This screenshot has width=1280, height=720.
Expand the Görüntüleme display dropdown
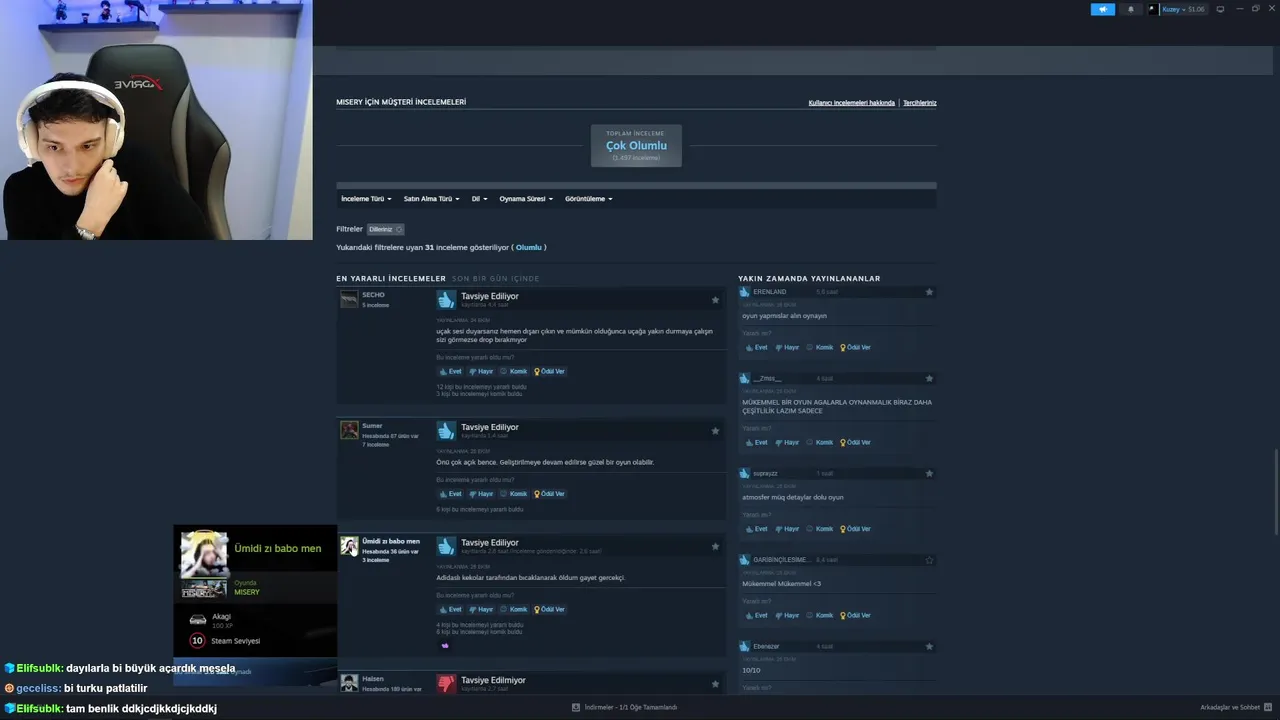(588, 199)
